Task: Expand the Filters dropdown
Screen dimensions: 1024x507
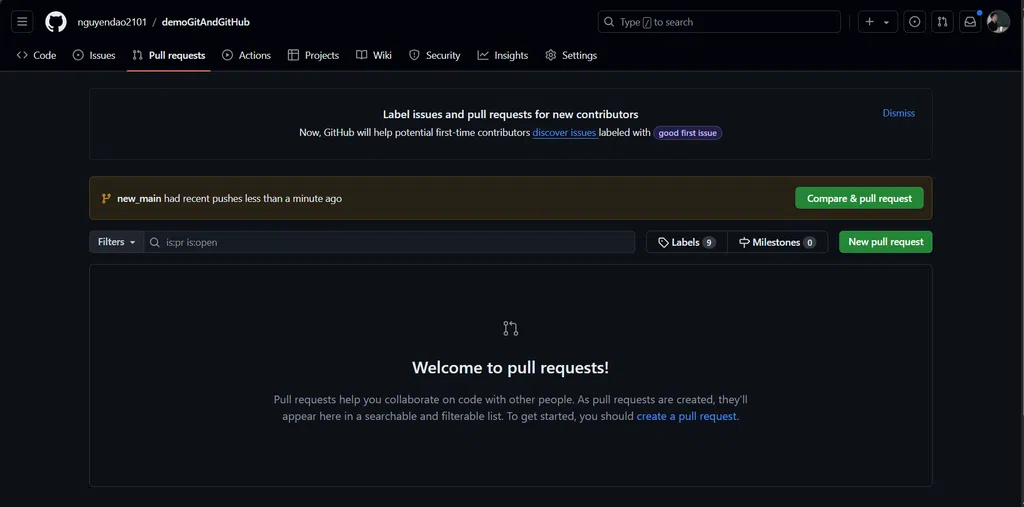Action: point(116,242)
